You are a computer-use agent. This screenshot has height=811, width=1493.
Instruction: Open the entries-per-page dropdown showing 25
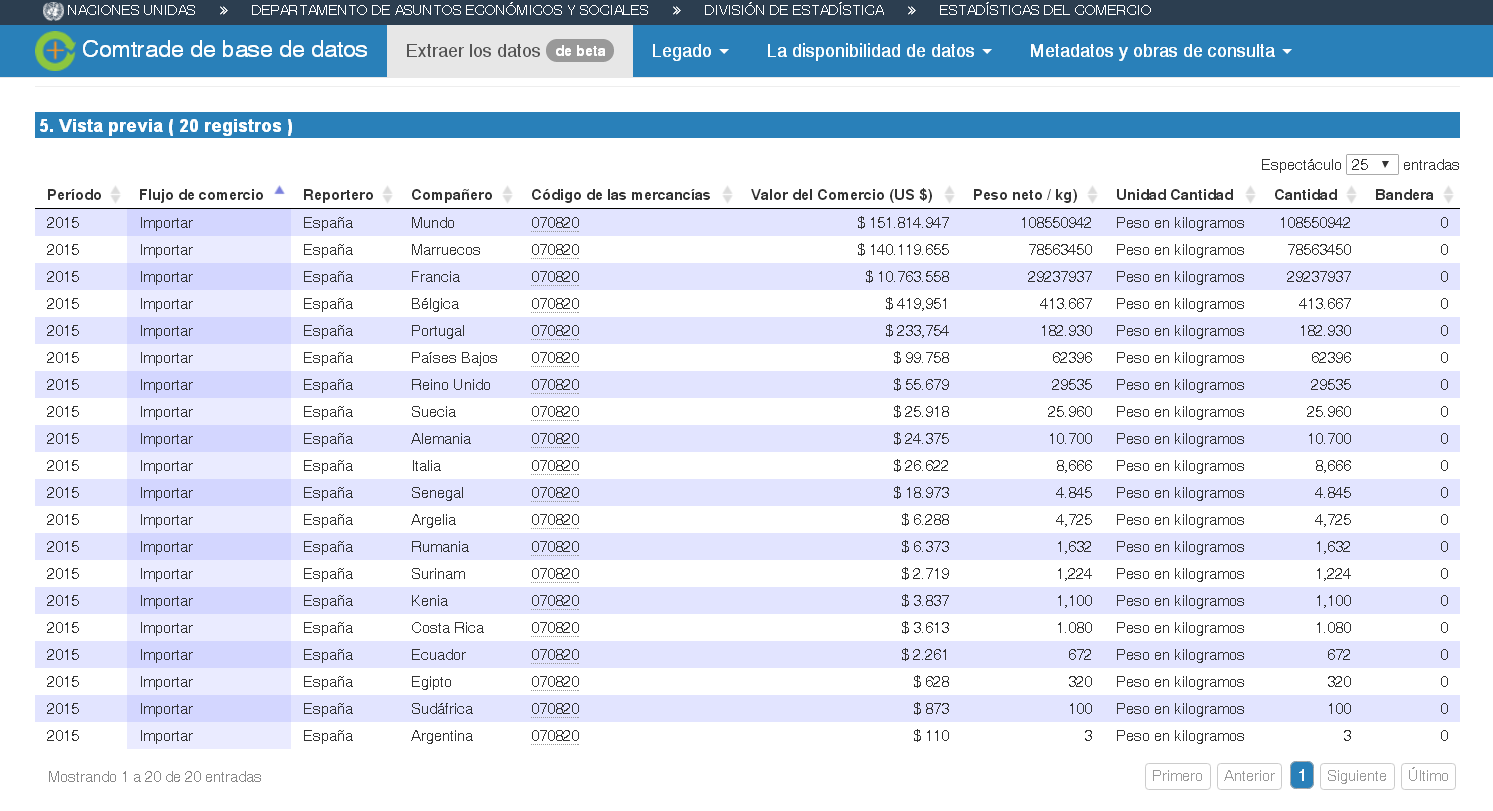tap(1371, 165)
